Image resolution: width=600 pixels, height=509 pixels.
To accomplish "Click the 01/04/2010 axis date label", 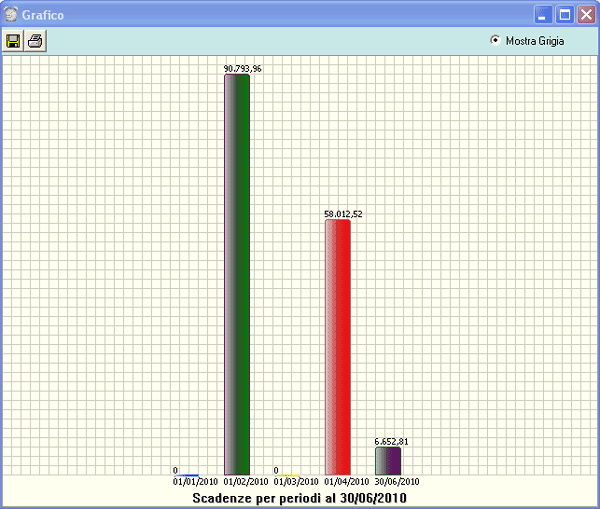I will pos(345,482).
